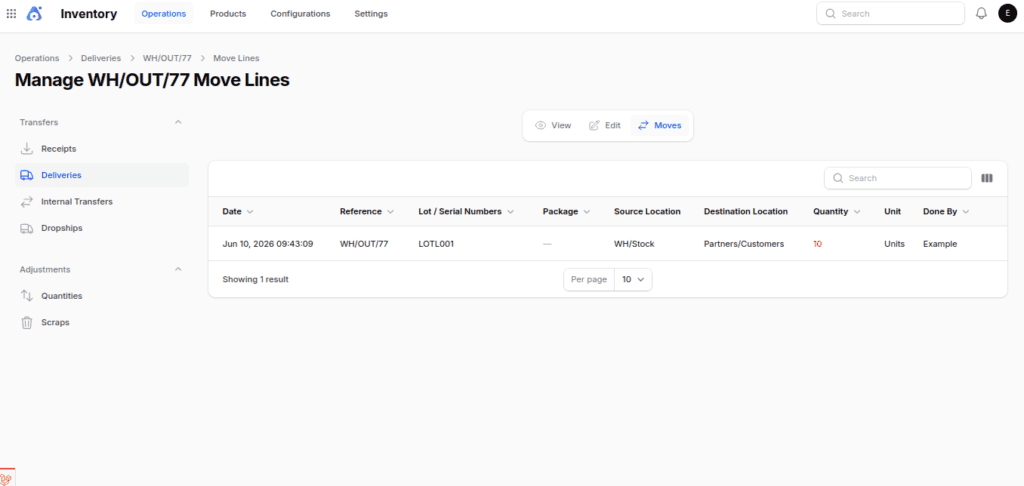Click the WH/OUT/77 reference cell

click(364, 244)
